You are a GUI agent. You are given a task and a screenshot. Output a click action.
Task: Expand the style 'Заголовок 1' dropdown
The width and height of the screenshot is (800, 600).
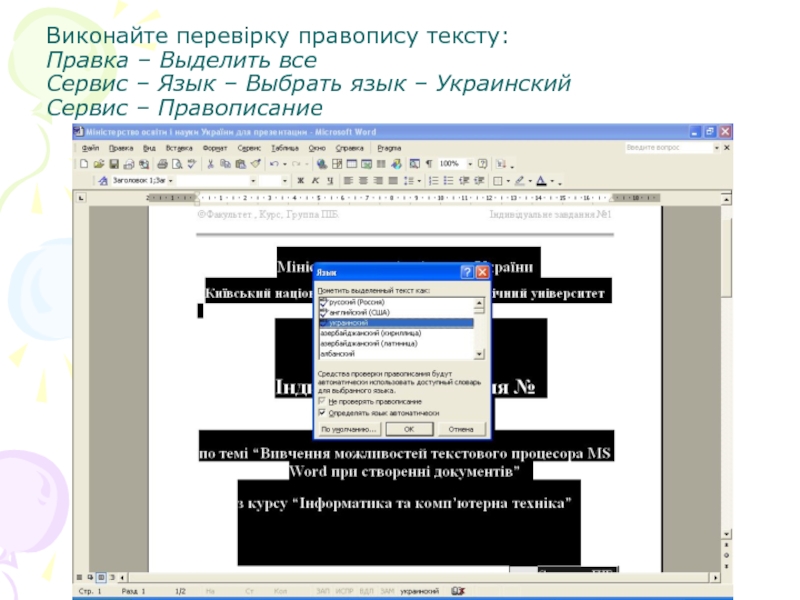tap(171, 181)
